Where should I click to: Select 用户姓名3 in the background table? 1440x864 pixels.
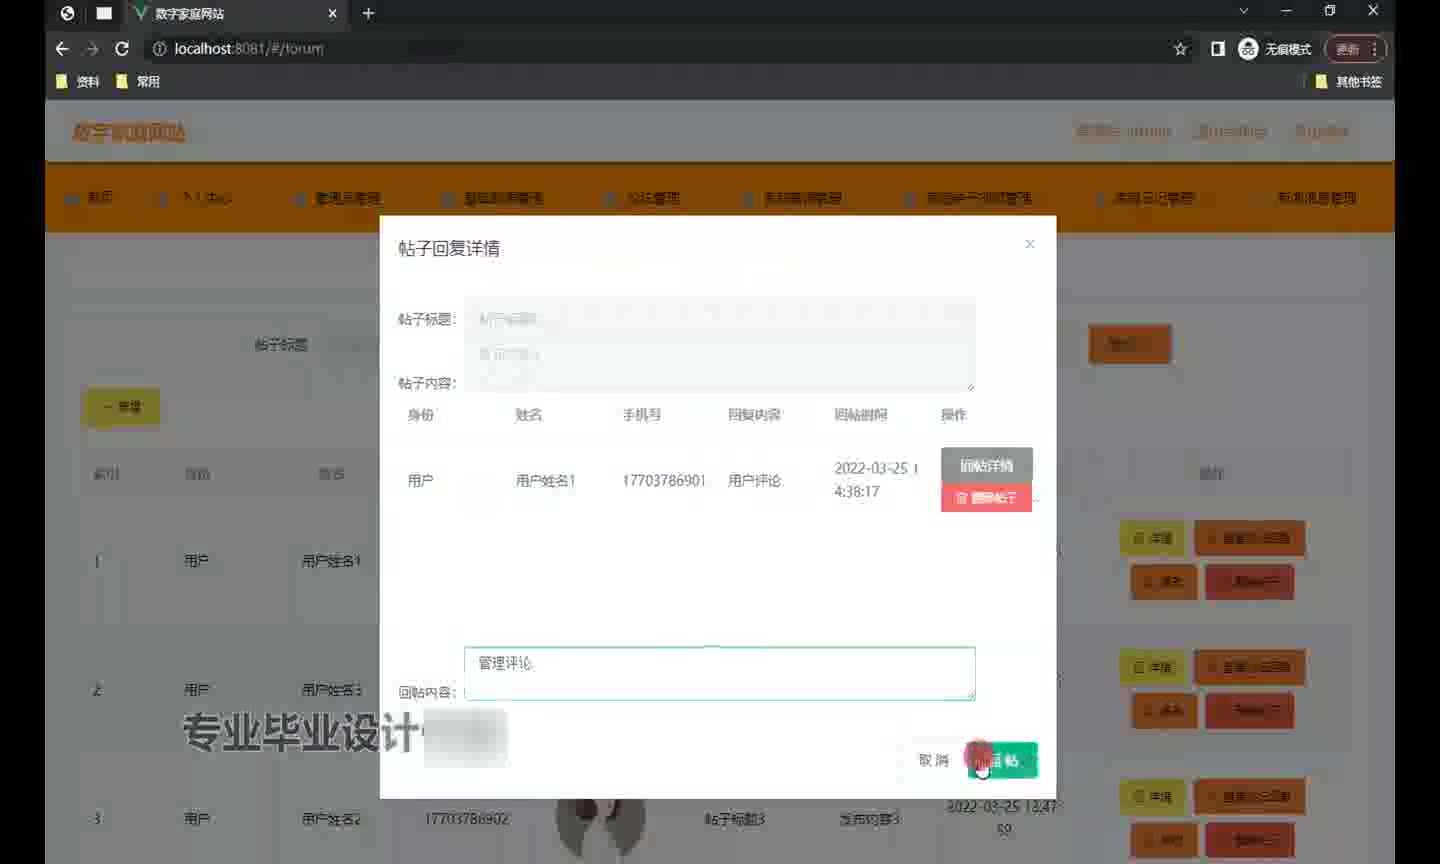(331, 690)
